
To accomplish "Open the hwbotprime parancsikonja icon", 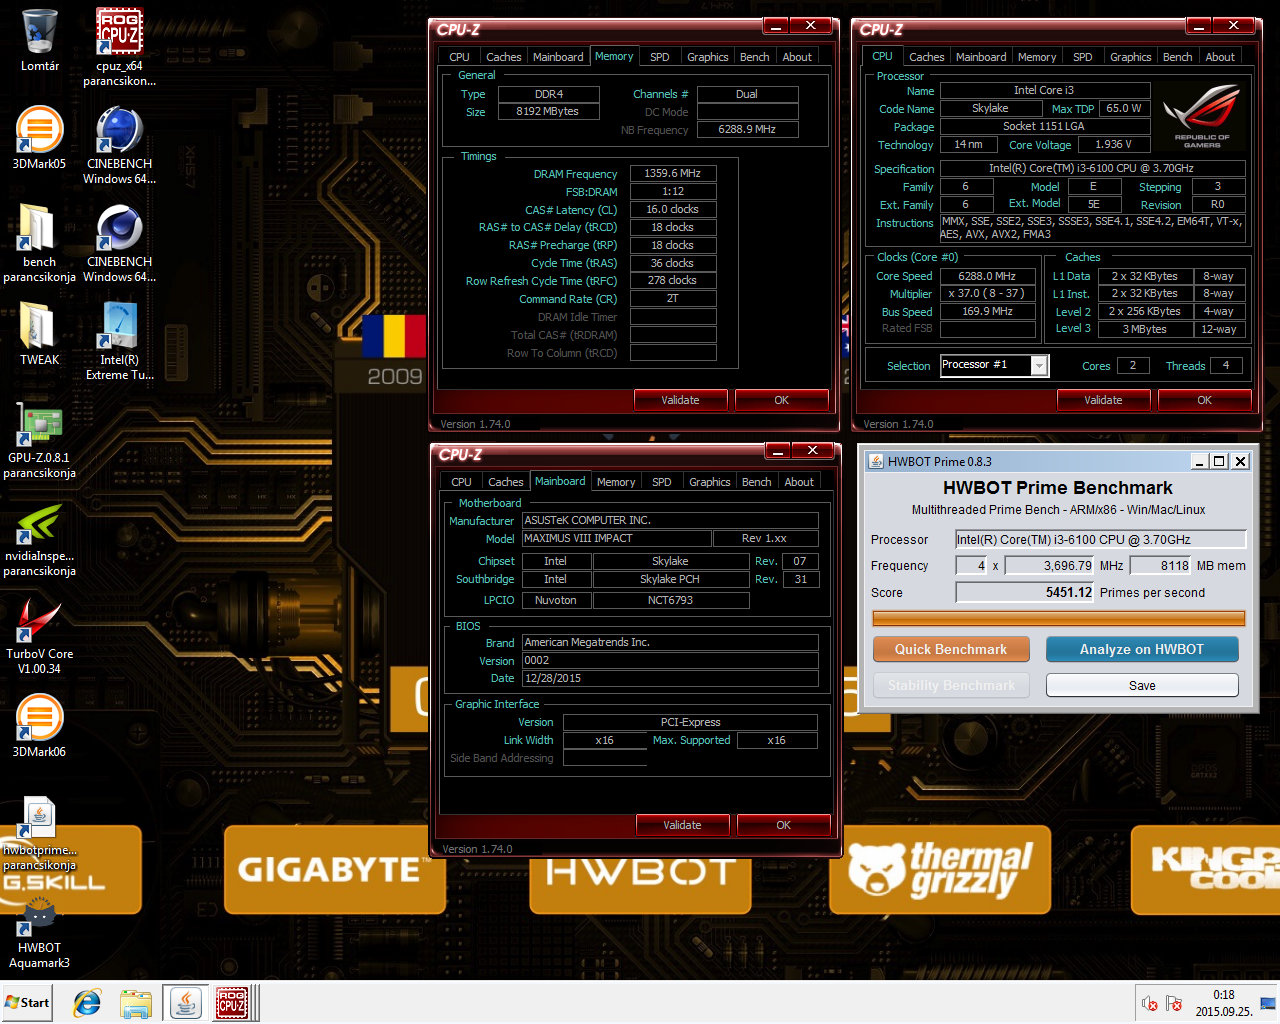I will click(x=39, y=816).
